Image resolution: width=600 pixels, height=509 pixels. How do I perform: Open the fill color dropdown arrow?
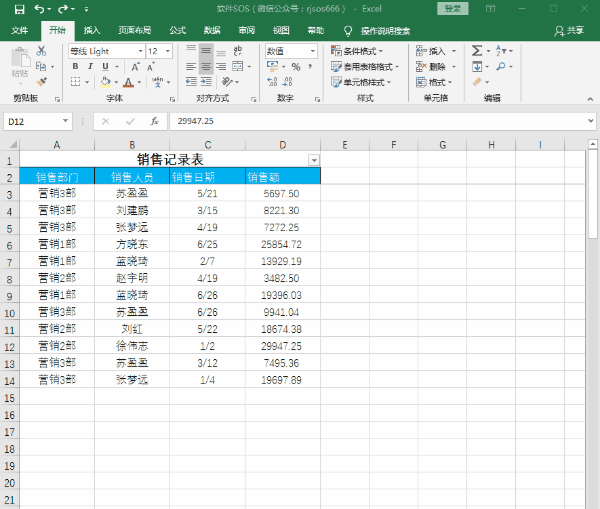point(116,82)
